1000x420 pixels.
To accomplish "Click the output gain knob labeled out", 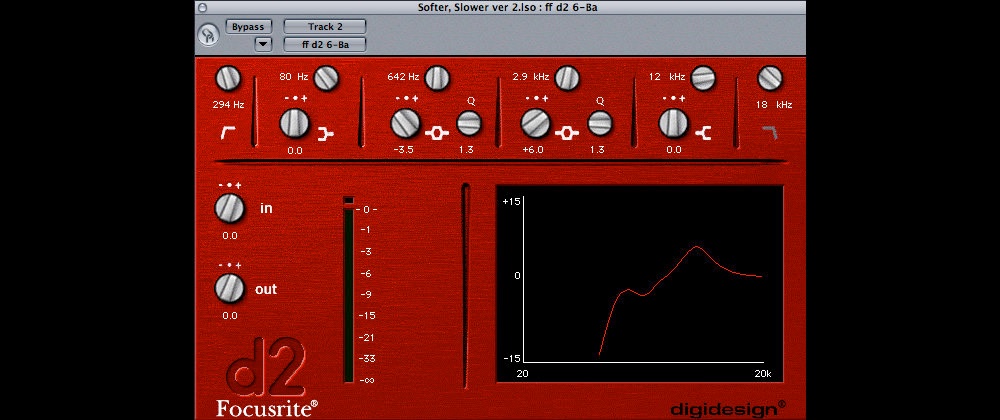I will tap(230, 289).
